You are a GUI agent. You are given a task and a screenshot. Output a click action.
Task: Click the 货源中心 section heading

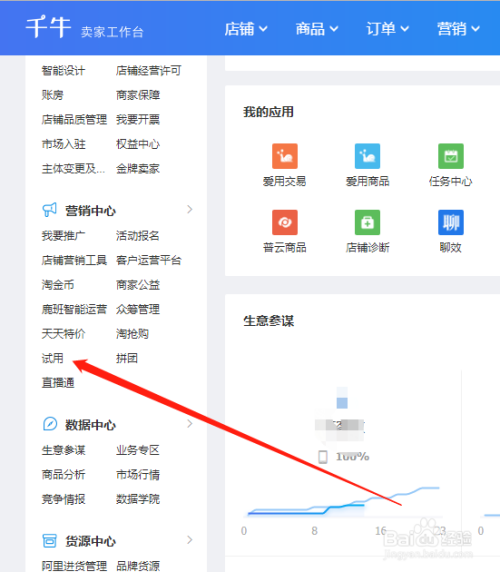pos(90,541)
